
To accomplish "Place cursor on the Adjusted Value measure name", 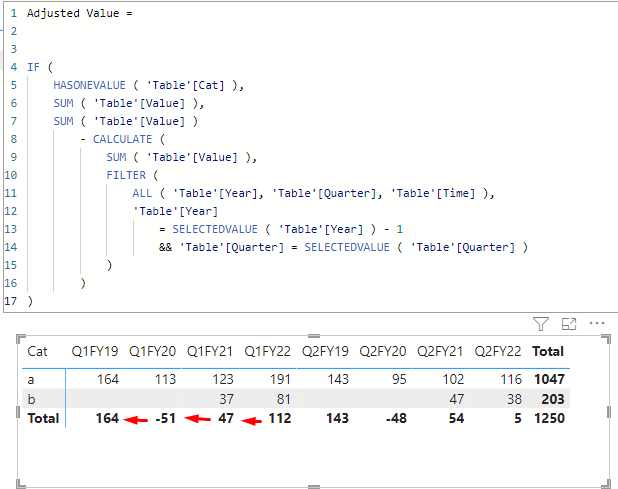I will [73, 13].
